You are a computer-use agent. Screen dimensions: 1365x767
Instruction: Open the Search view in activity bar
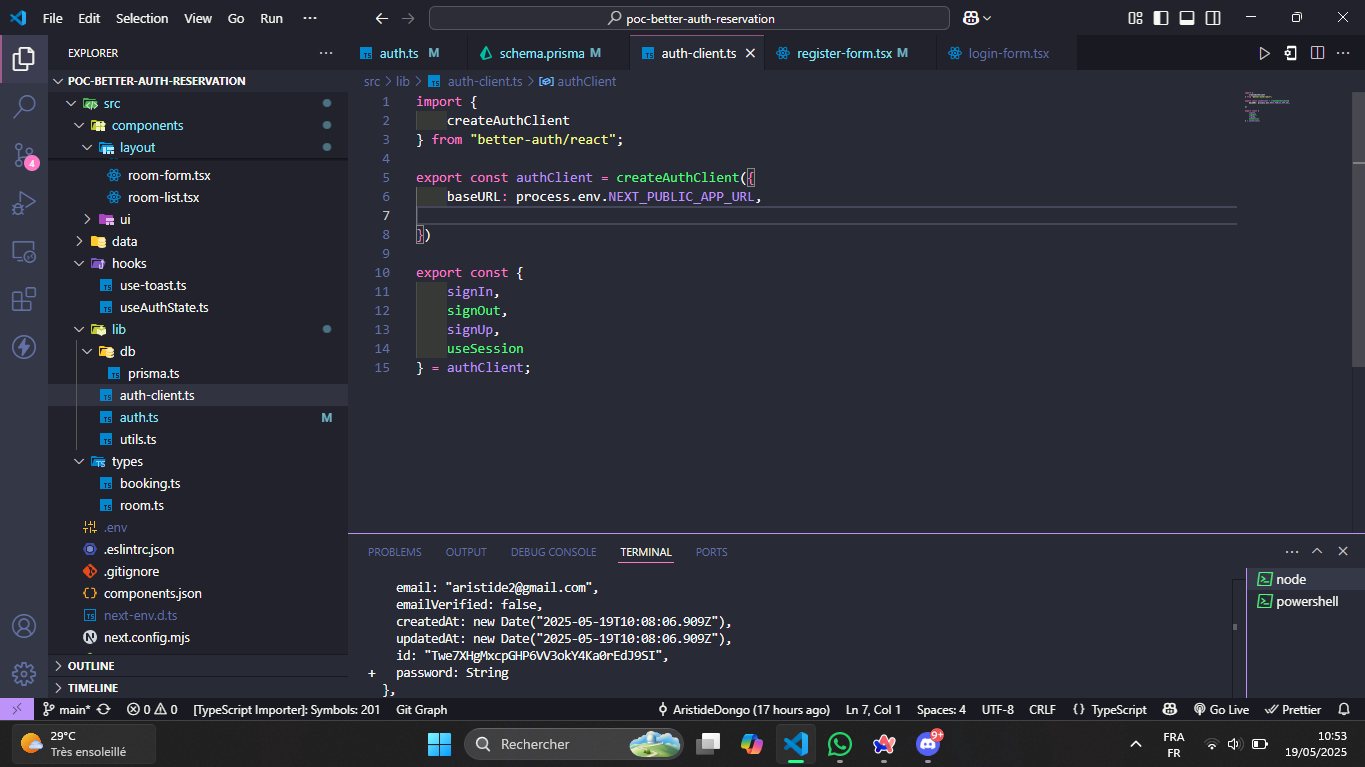coord(24,107)
